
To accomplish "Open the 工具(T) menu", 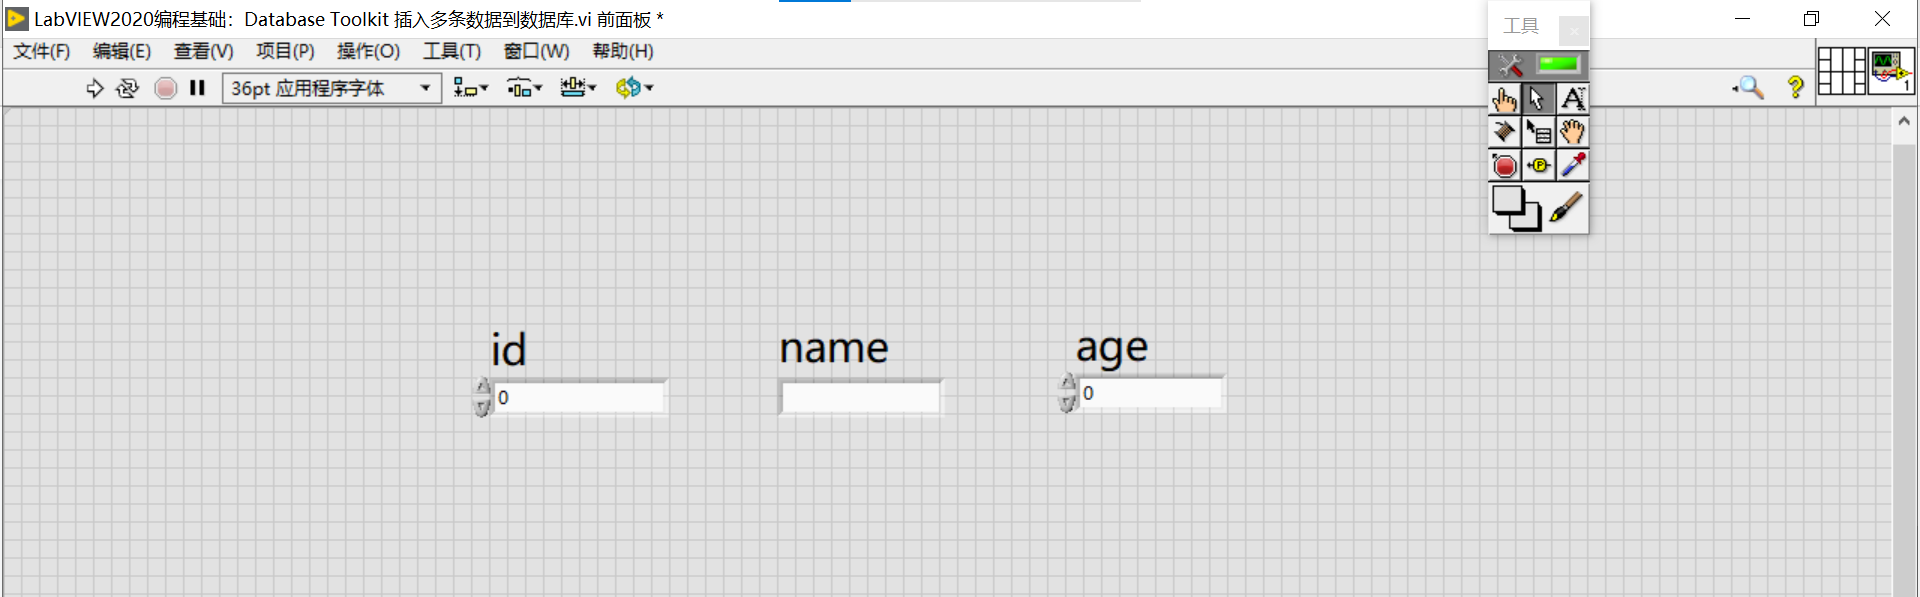I will tap(451, 51).
